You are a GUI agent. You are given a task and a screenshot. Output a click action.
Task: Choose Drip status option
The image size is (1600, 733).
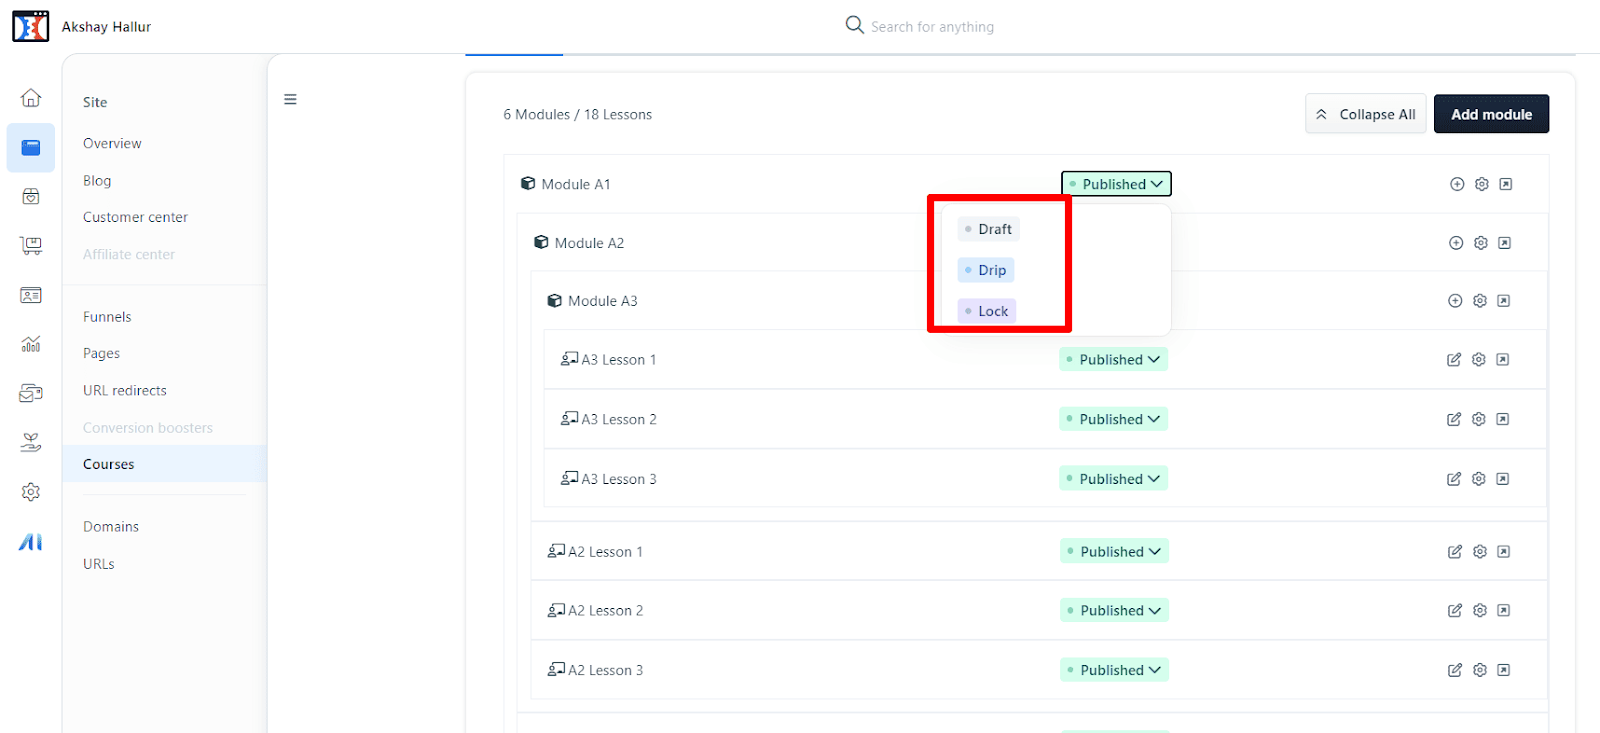[x=986, y=270]
